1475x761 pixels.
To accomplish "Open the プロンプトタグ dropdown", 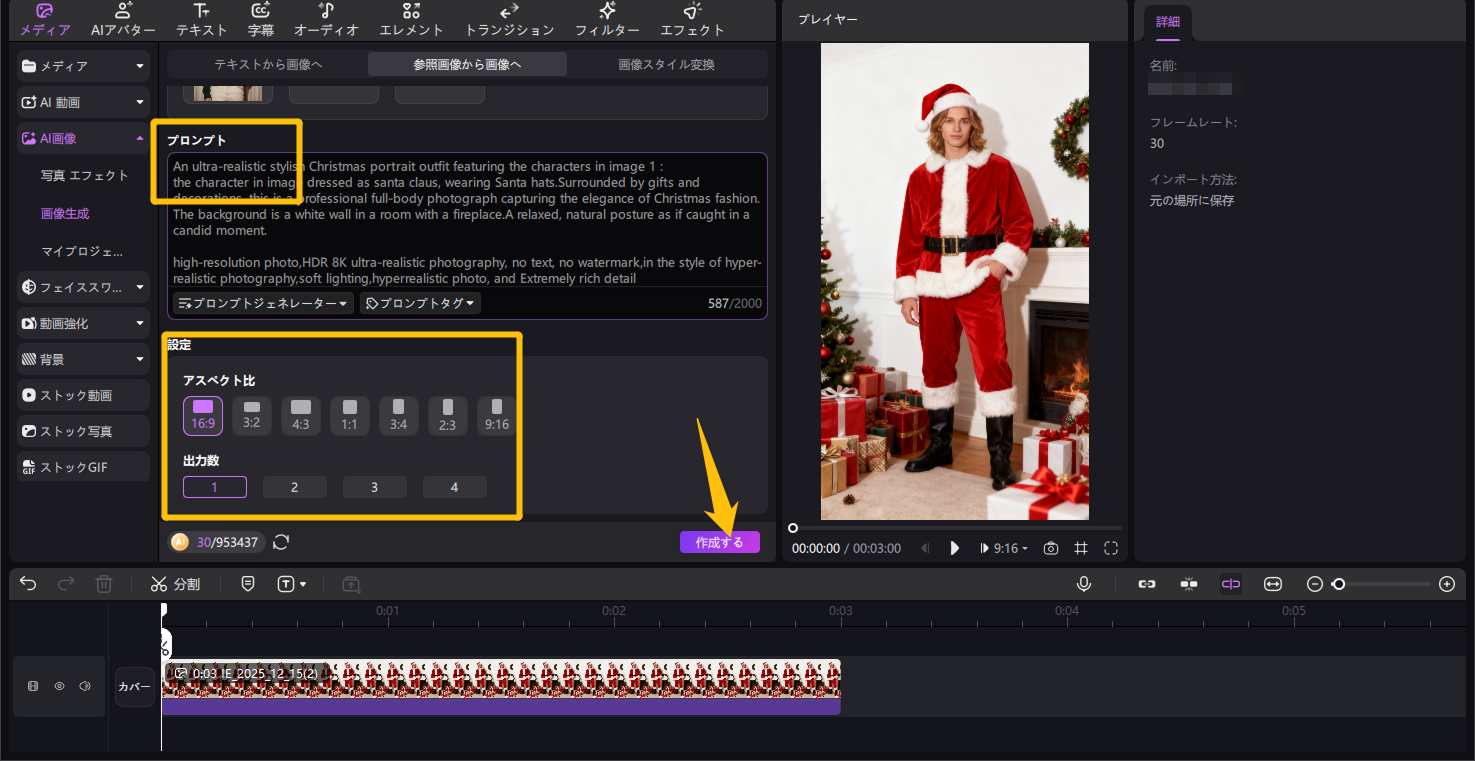I will [x=420, y=303].
